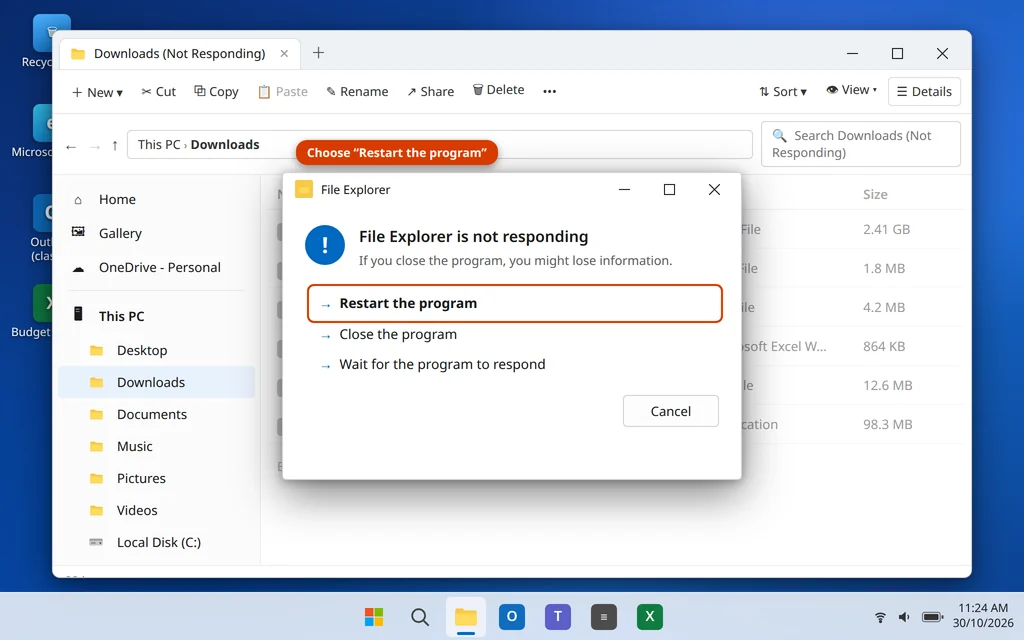The height and width of the screenshot is (640, 1024).
Task: Open Teams from the taskbar
Action: pyautogui.click(x=558, y=616)
